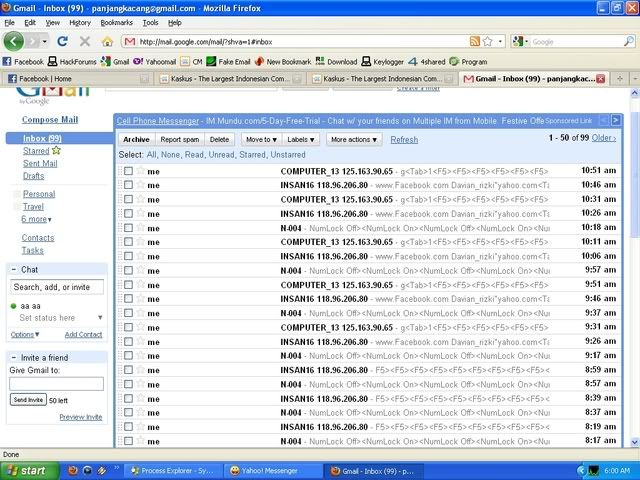Open the Set status here dropdown arrow

(100, 318)
